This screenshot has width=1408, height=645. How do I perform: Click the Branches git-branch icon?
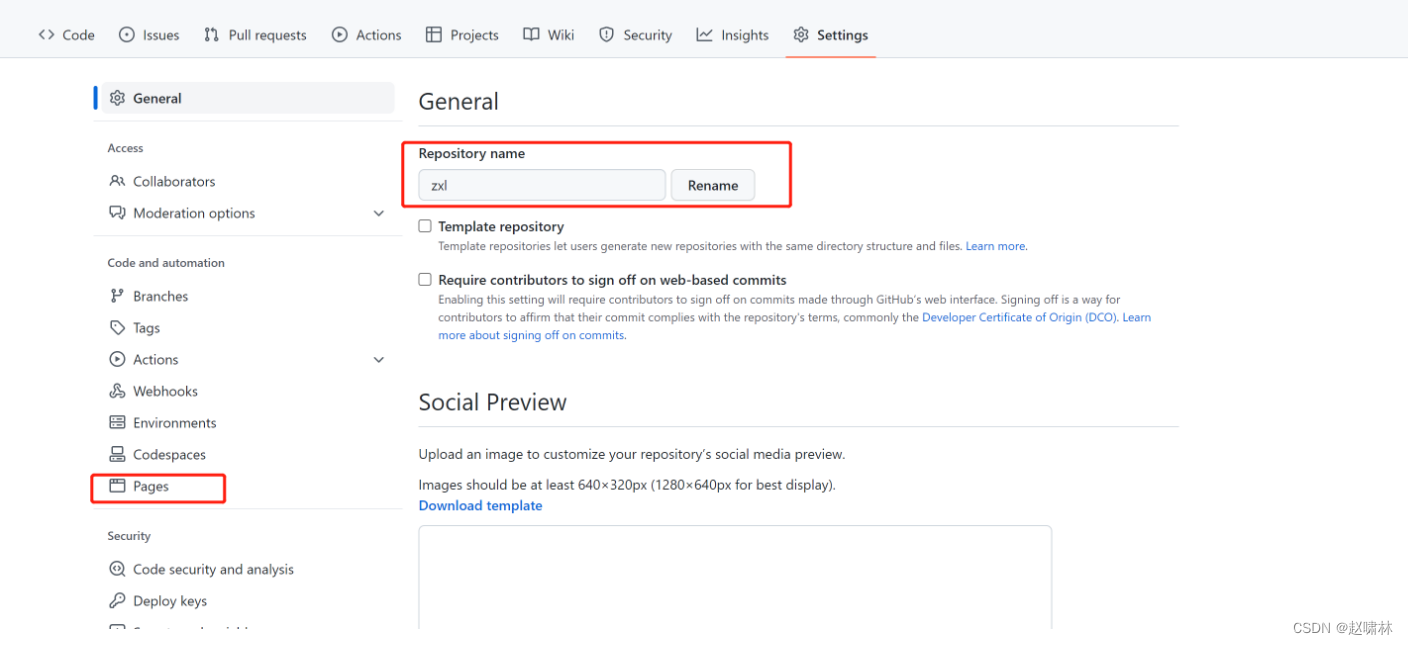pyautogui.click(x=117, y=296)
